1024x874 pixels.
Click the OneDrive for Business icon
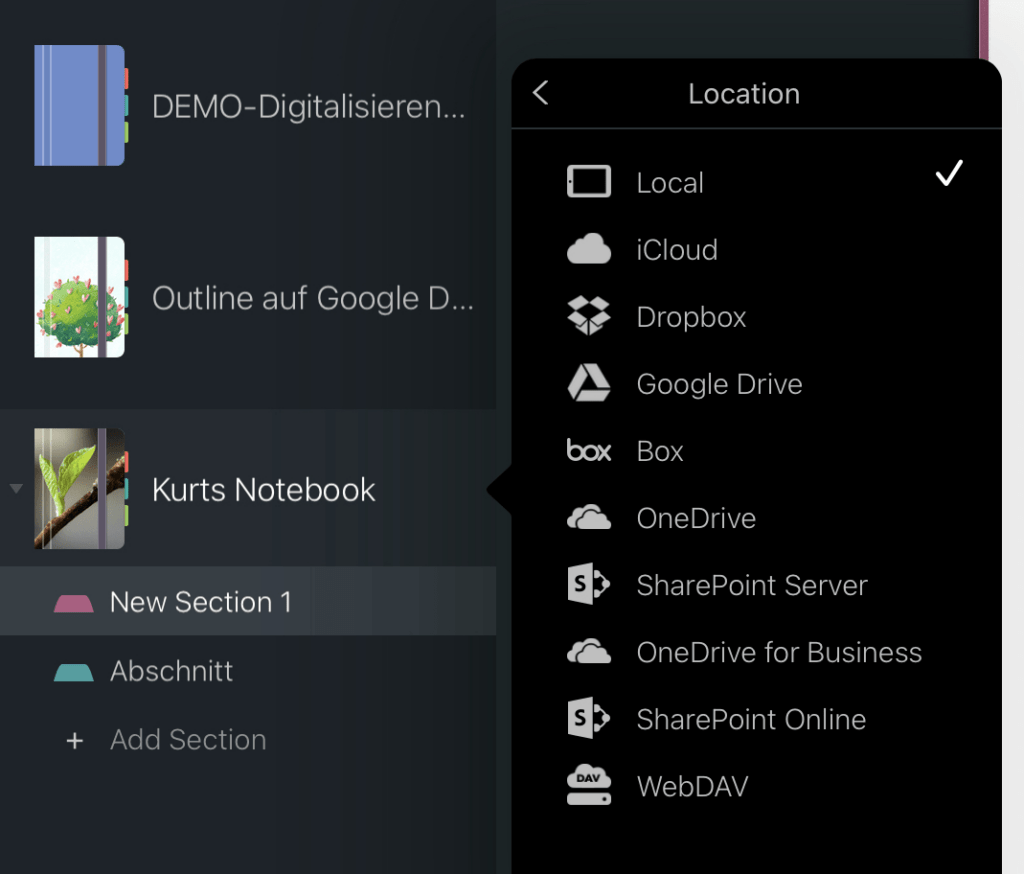pyautogui.click(x=588, y=651)
